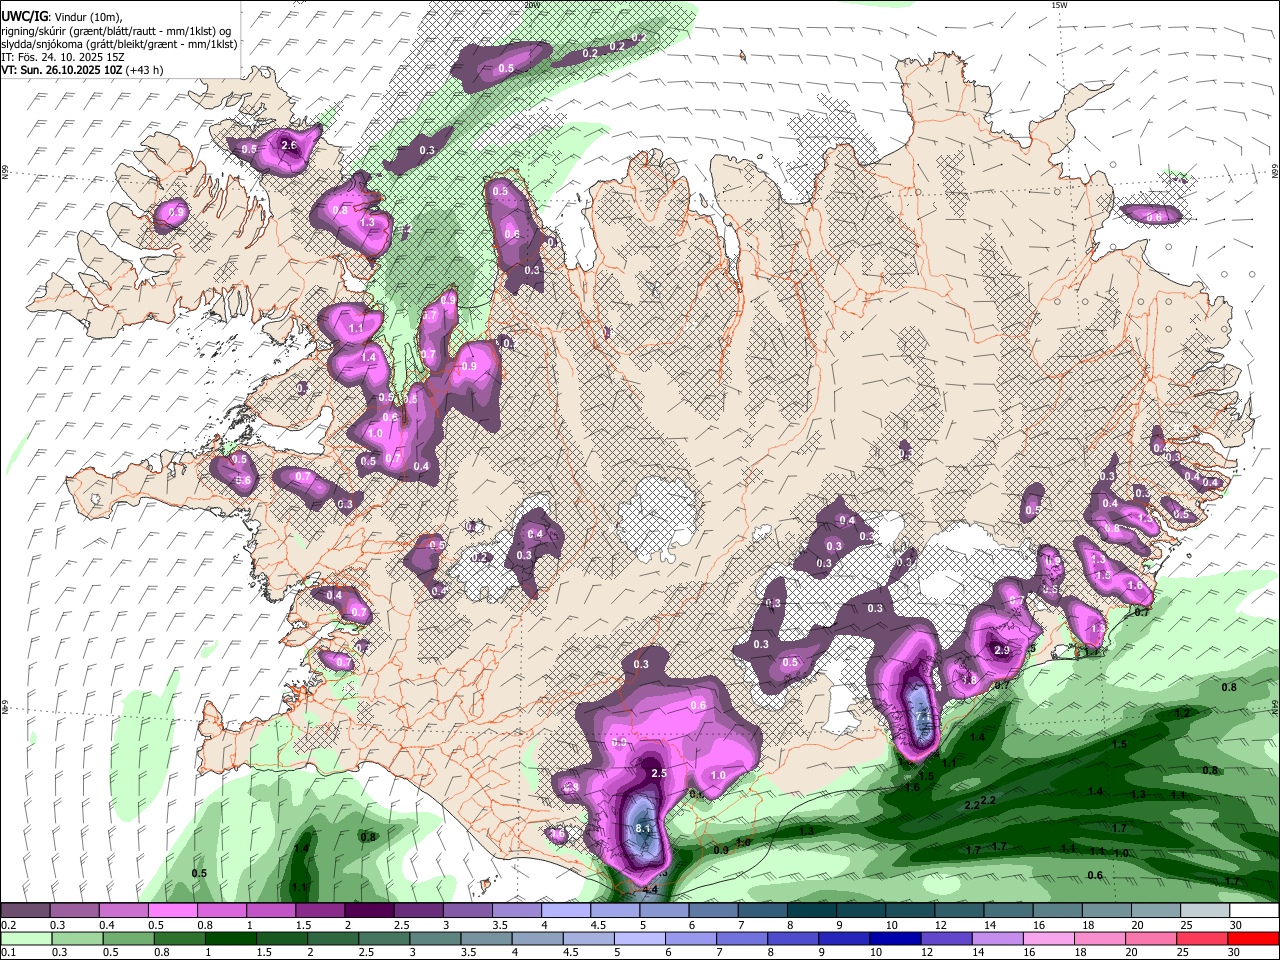
Task: Click the 'UWC/IG: Vindur (10m)' title text
Action: pos(62,17)
